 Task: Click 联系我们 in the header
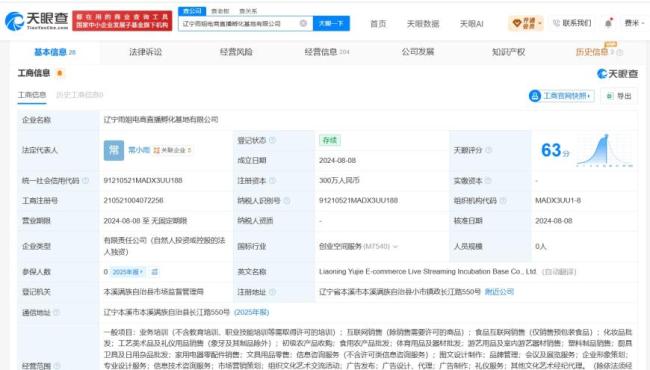pyautogui.click(x=572, y=23)
